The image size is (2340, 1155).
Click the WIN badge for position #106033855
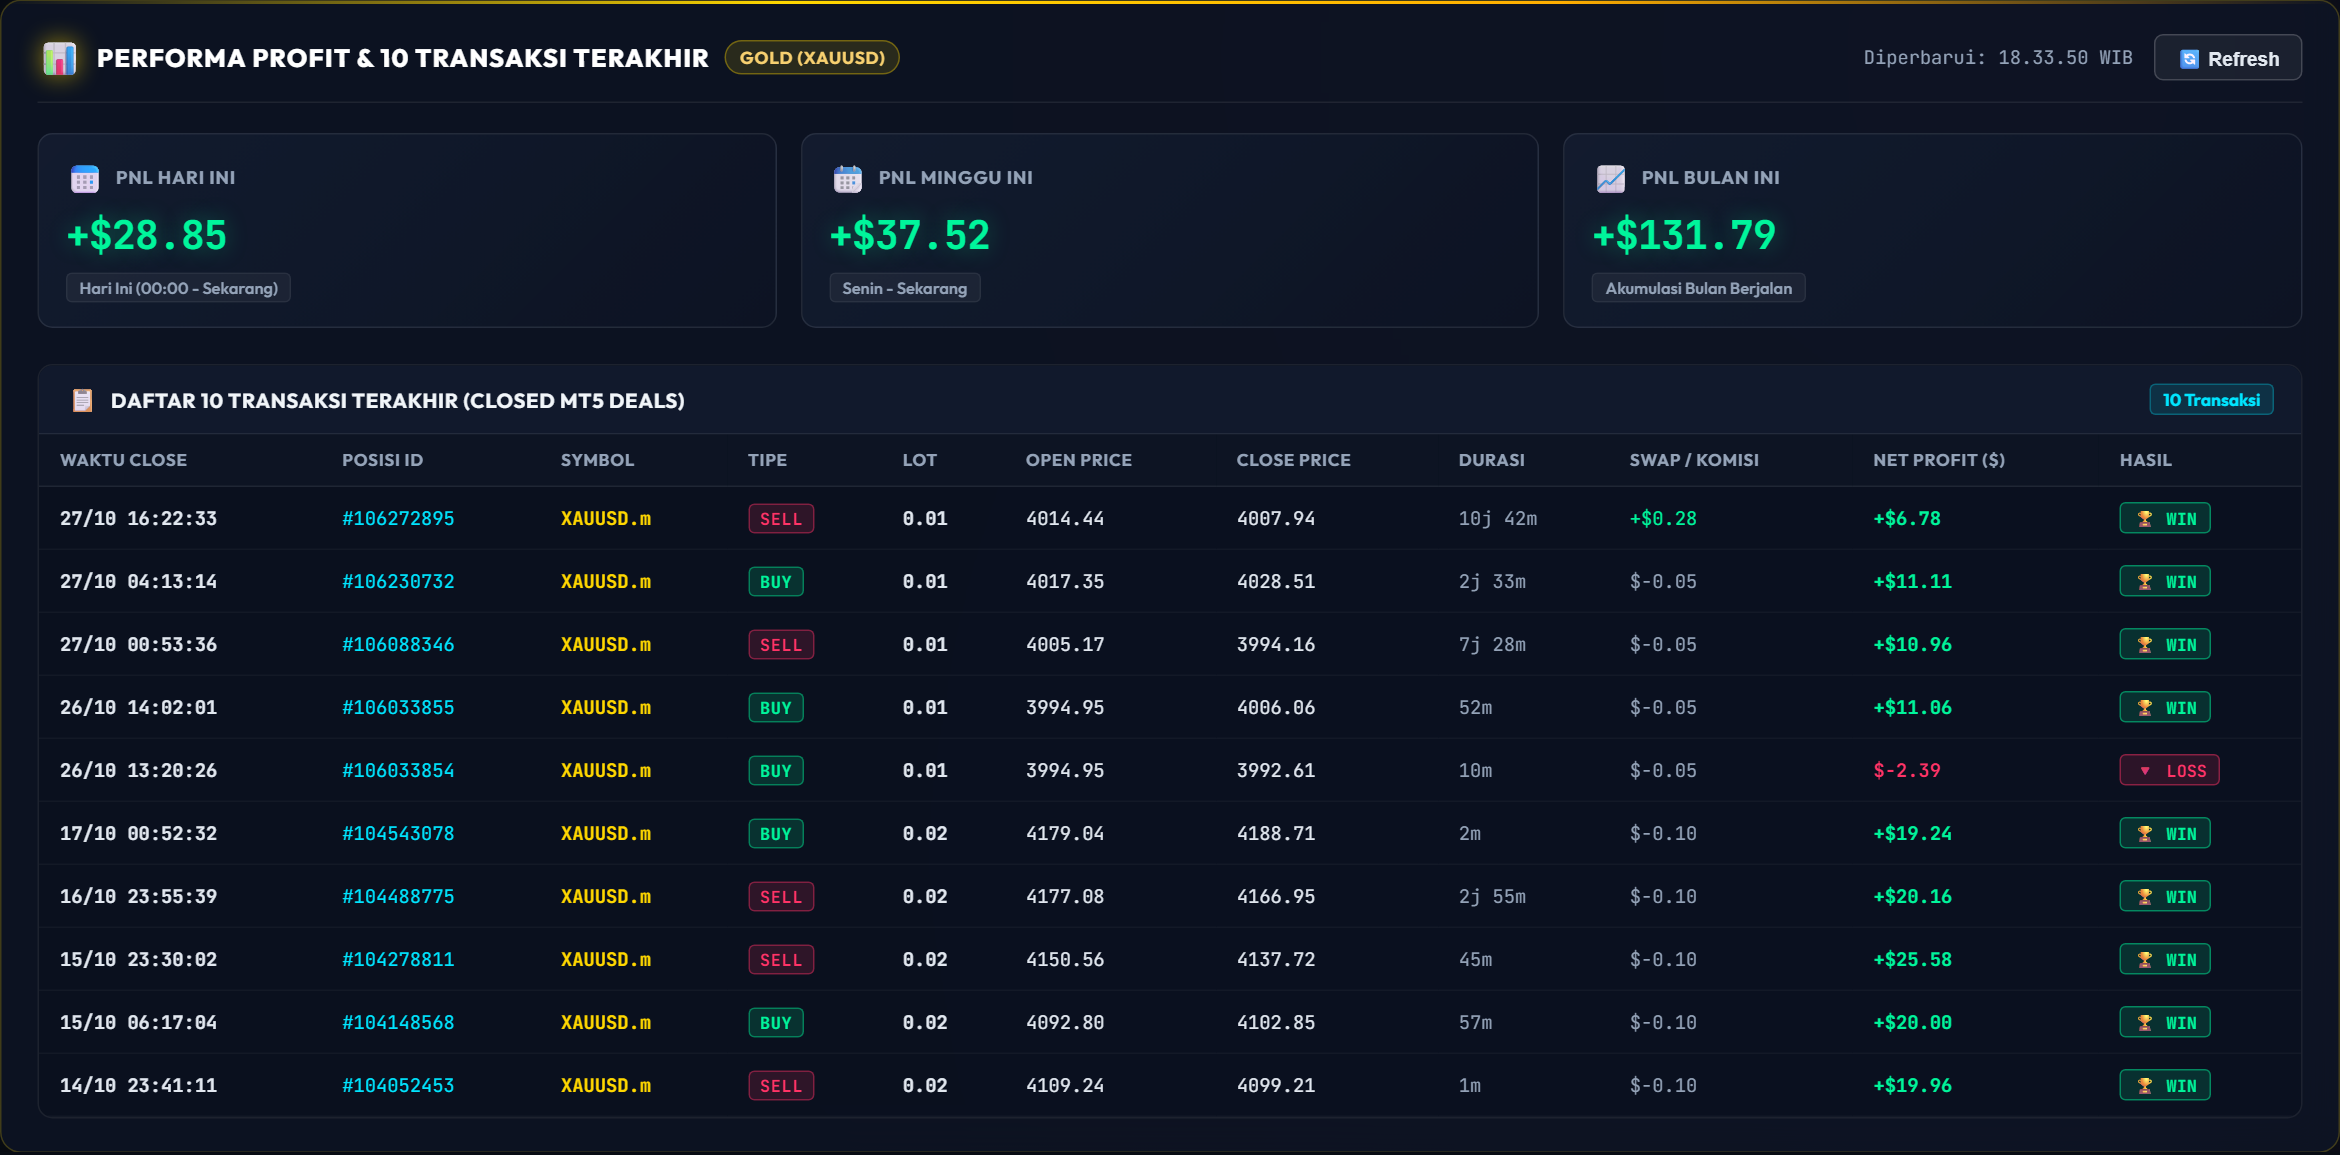2165,707
